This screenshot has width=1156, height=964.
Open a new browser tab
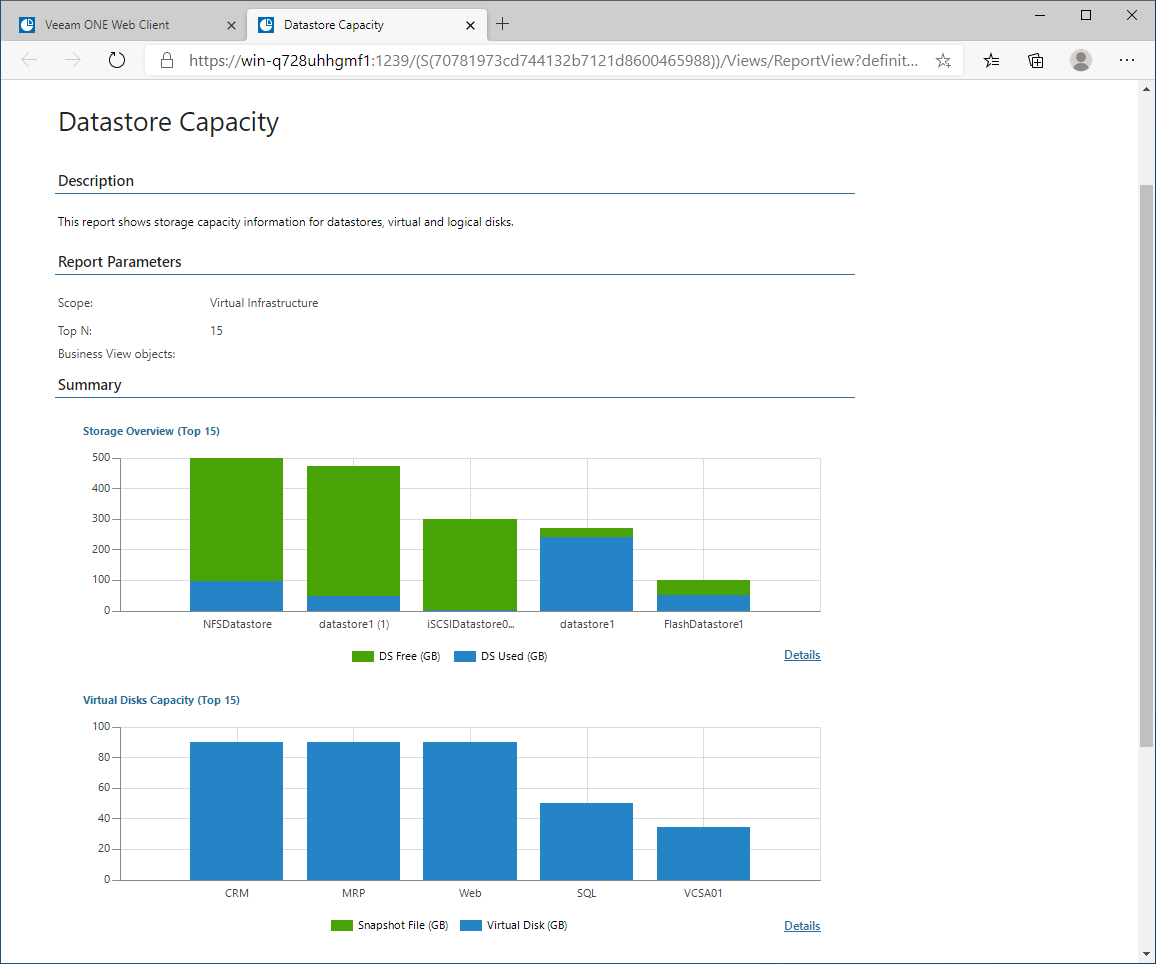point(502,24)
